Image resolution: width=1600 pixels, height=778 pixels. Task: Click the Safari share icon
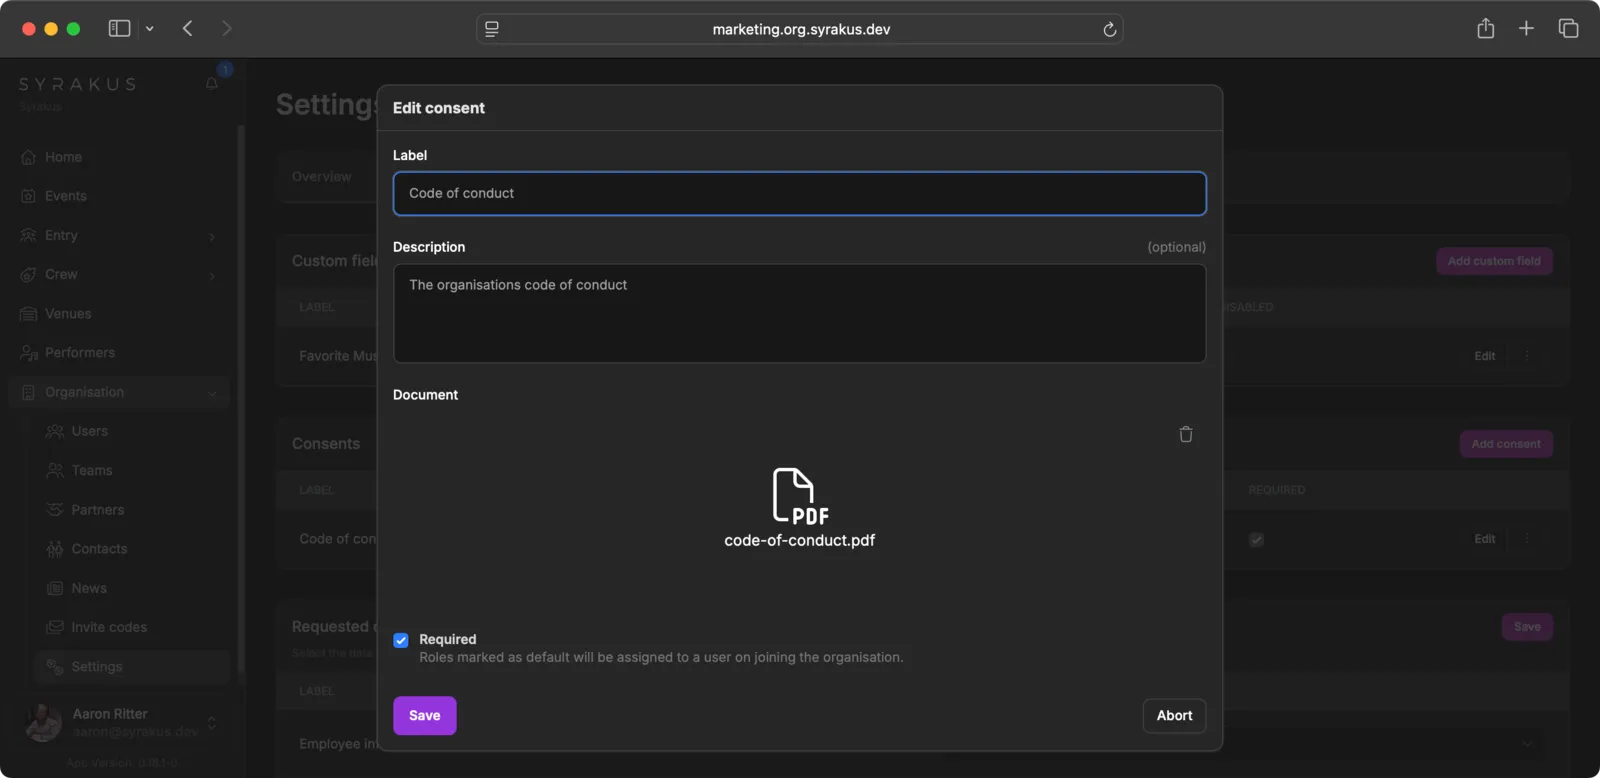(x=1485, y=29)
